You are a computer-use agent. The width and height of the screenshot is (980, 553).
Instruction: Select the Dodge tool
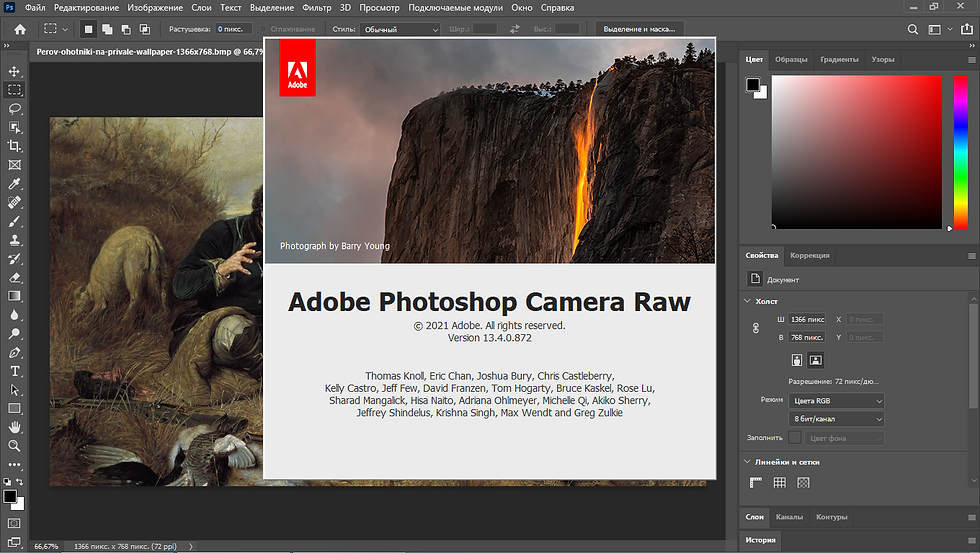pyautogui.click(x=14, y=334)
